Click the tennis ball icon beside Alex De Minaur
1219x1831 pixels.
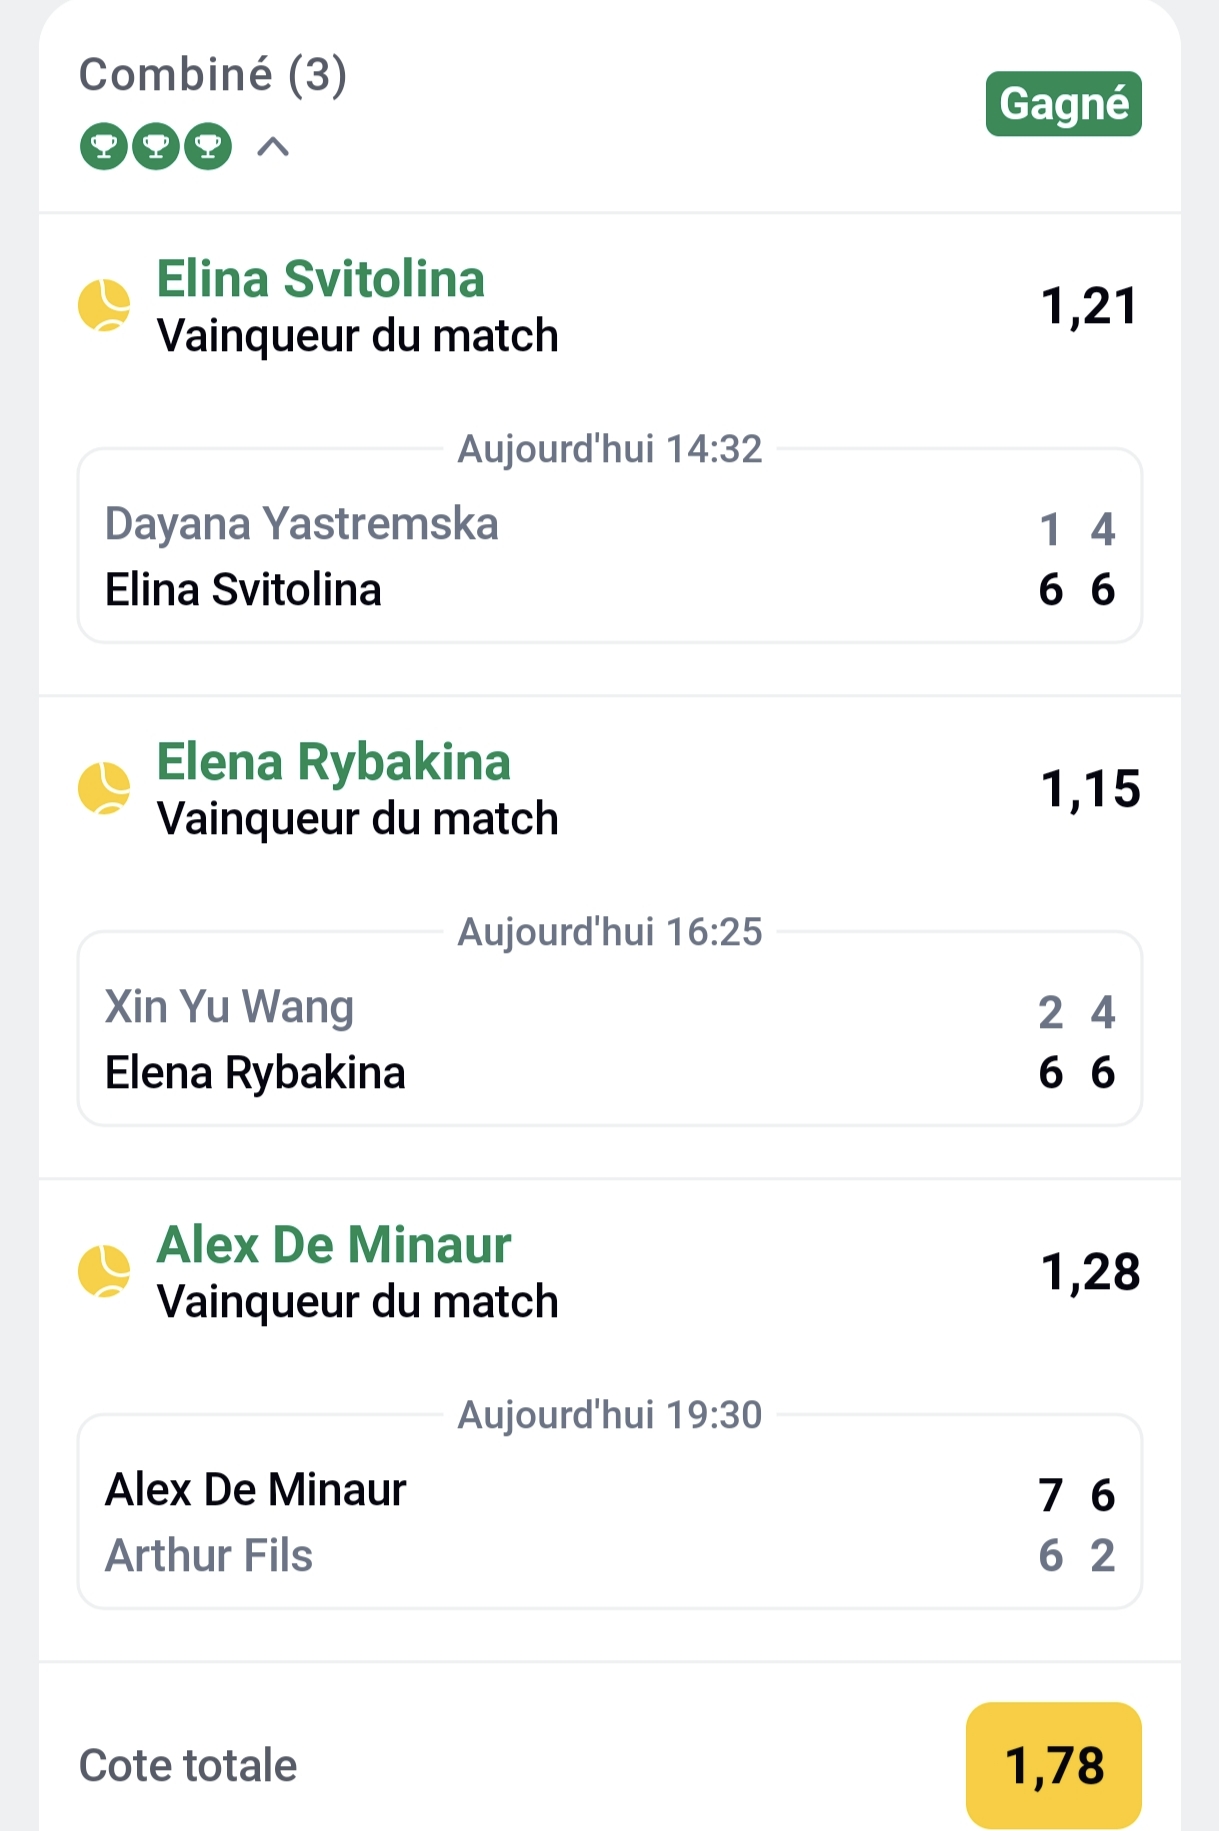[x=104, y=1271]
